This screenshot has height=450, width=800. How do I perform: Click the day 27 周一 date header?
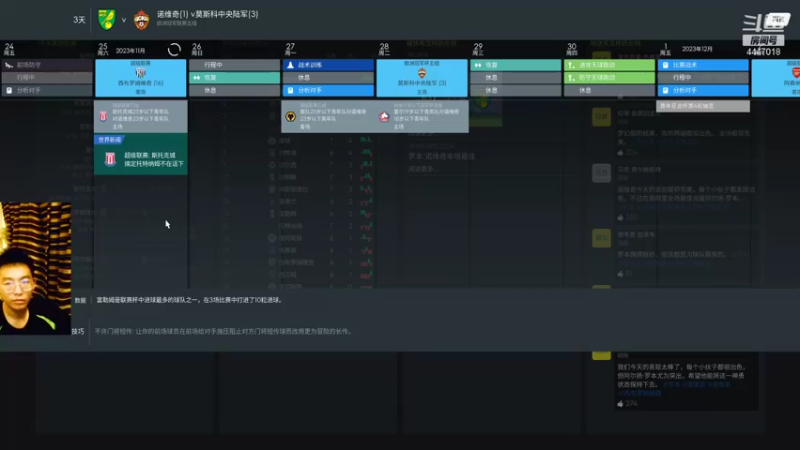[x=291, y=49]
